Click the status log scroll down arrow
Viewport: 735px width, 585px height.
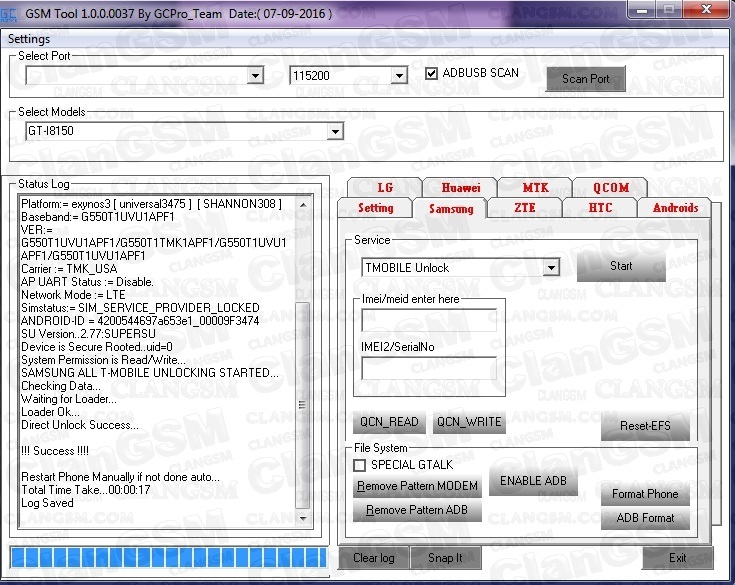(x=303, y=518)
